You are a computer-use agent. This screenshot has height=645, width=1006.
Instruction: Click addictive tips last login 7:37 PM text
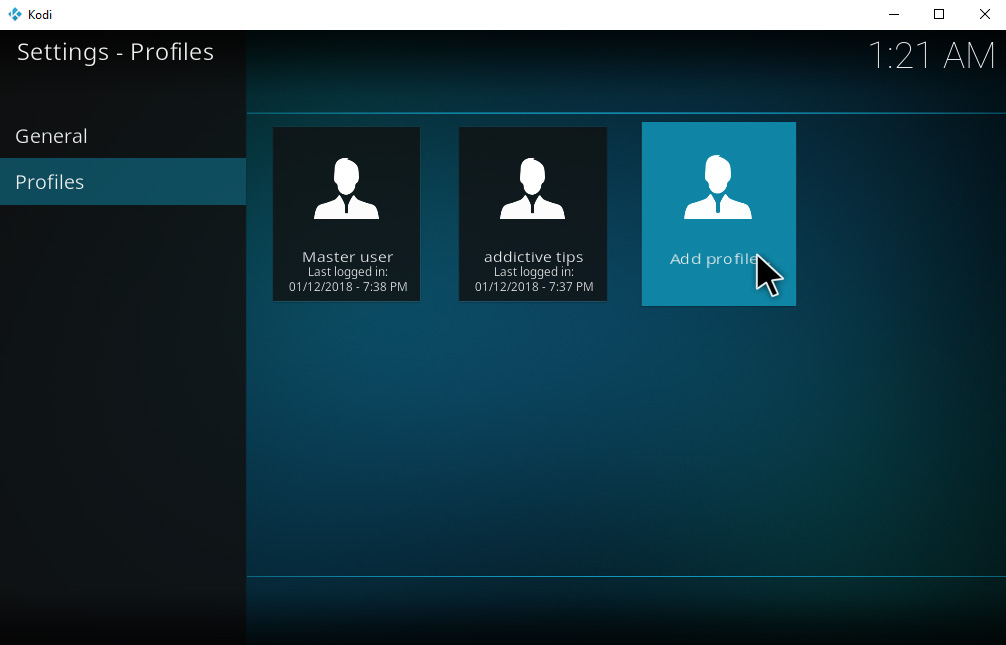pos(534,279)
